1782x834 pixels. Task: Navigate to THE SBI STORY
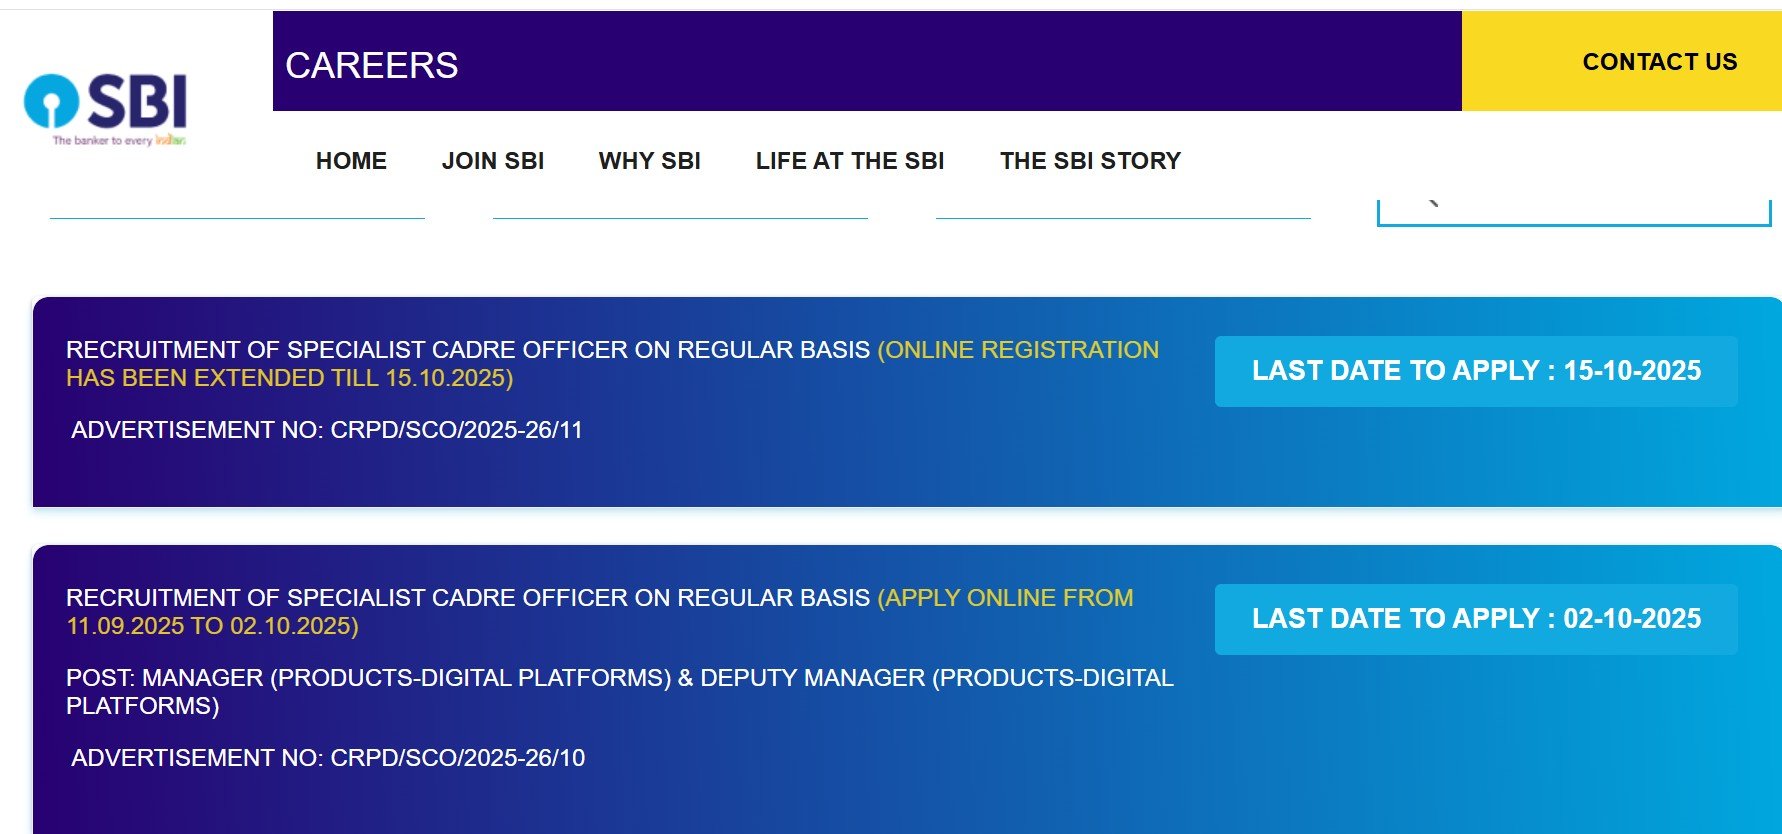point(1090,161)
